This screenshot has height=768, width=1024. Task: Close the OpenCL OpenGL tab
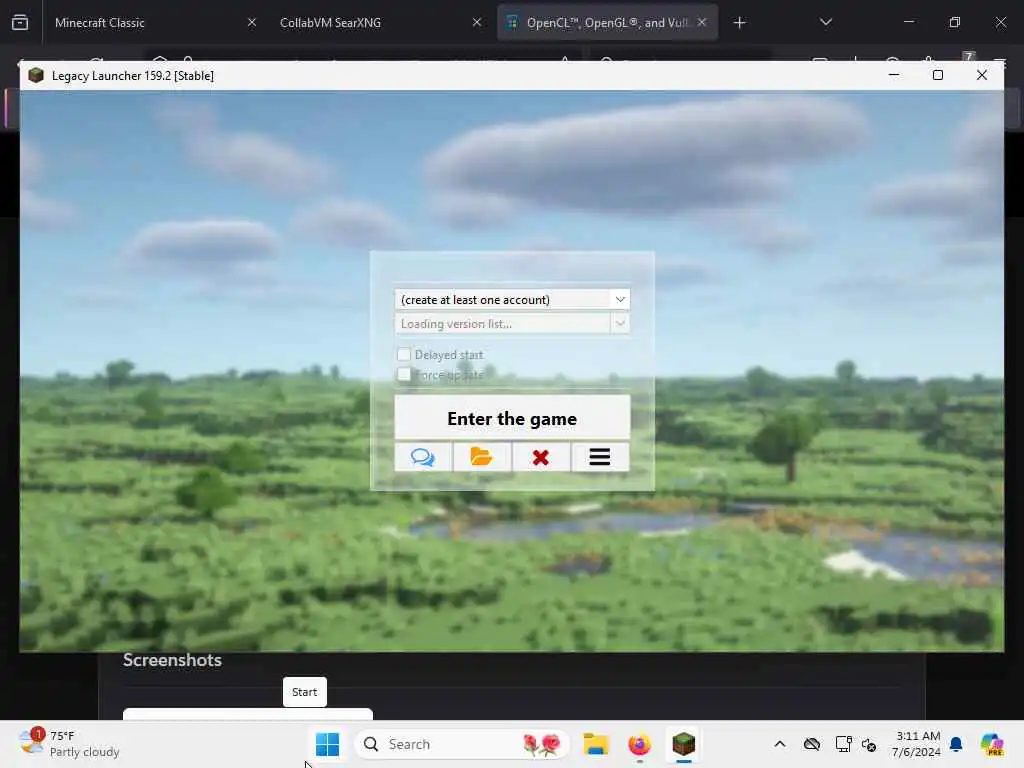(702, 23)
